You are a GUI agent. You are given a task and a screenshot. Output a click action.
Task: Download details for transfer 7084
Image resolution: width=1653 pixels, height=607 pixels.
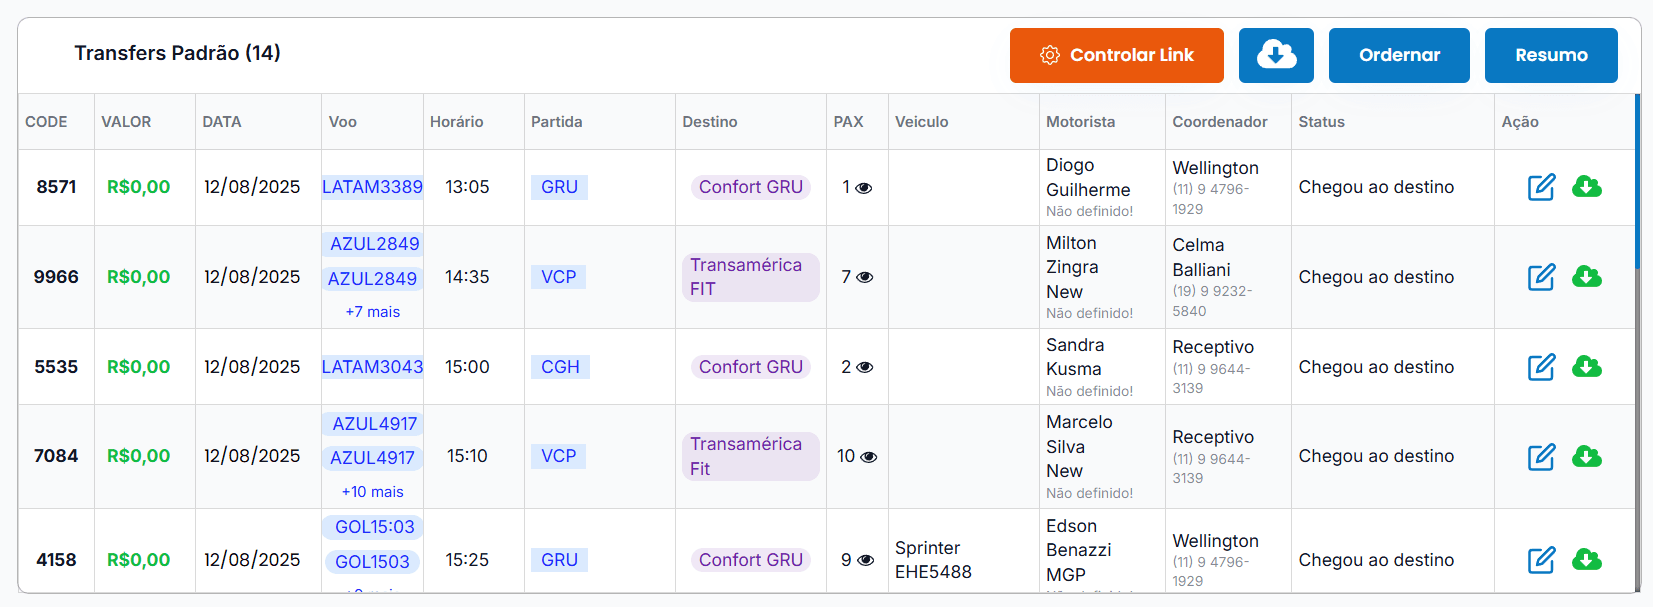pyautogui.click(x=1588, y=457)
